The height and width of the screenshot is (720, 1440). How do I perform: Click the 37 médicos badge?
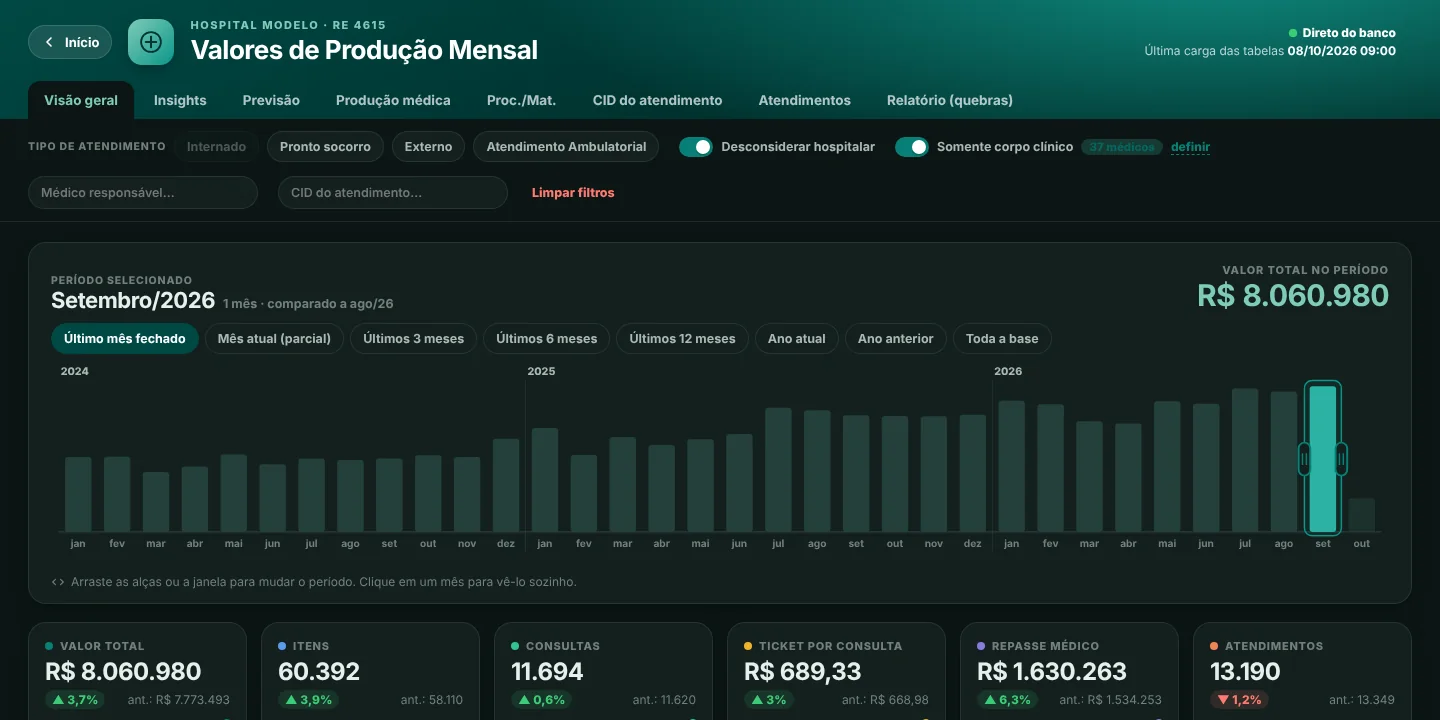[x=1122, y=147]
